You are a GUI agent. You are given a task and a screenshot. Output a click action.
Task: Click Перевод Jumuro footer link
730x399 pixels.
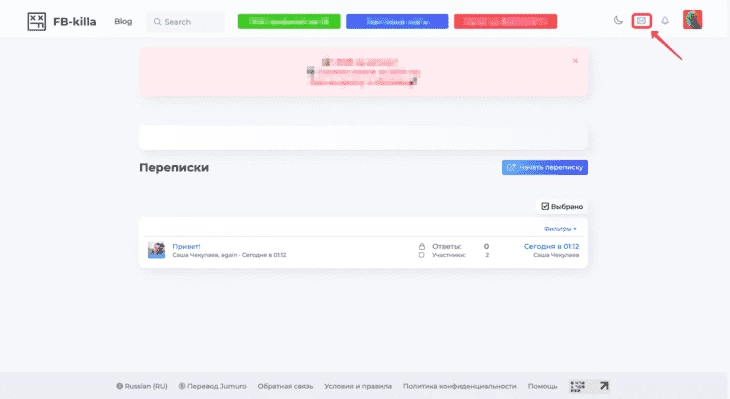(x=213, y=386)
